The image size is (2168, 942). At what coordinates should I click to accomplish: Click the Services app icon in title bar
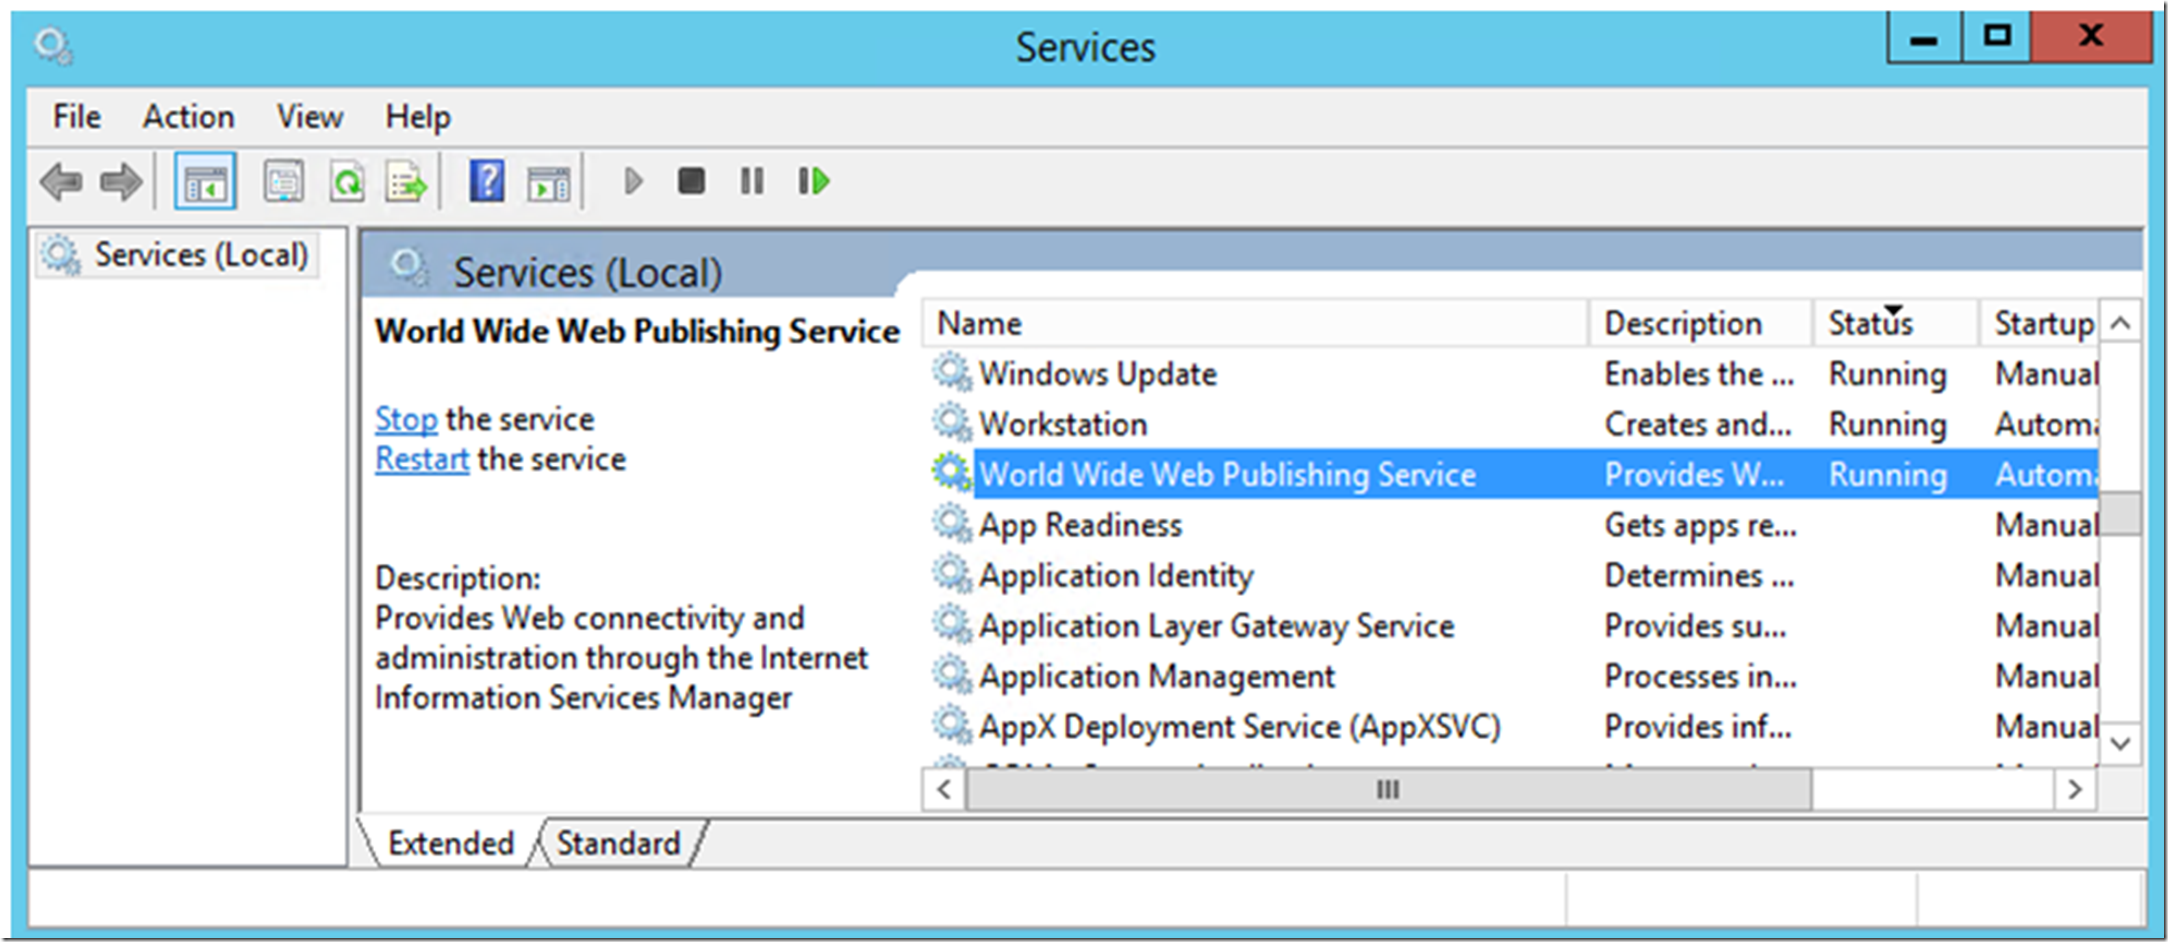tap(52, 46)
